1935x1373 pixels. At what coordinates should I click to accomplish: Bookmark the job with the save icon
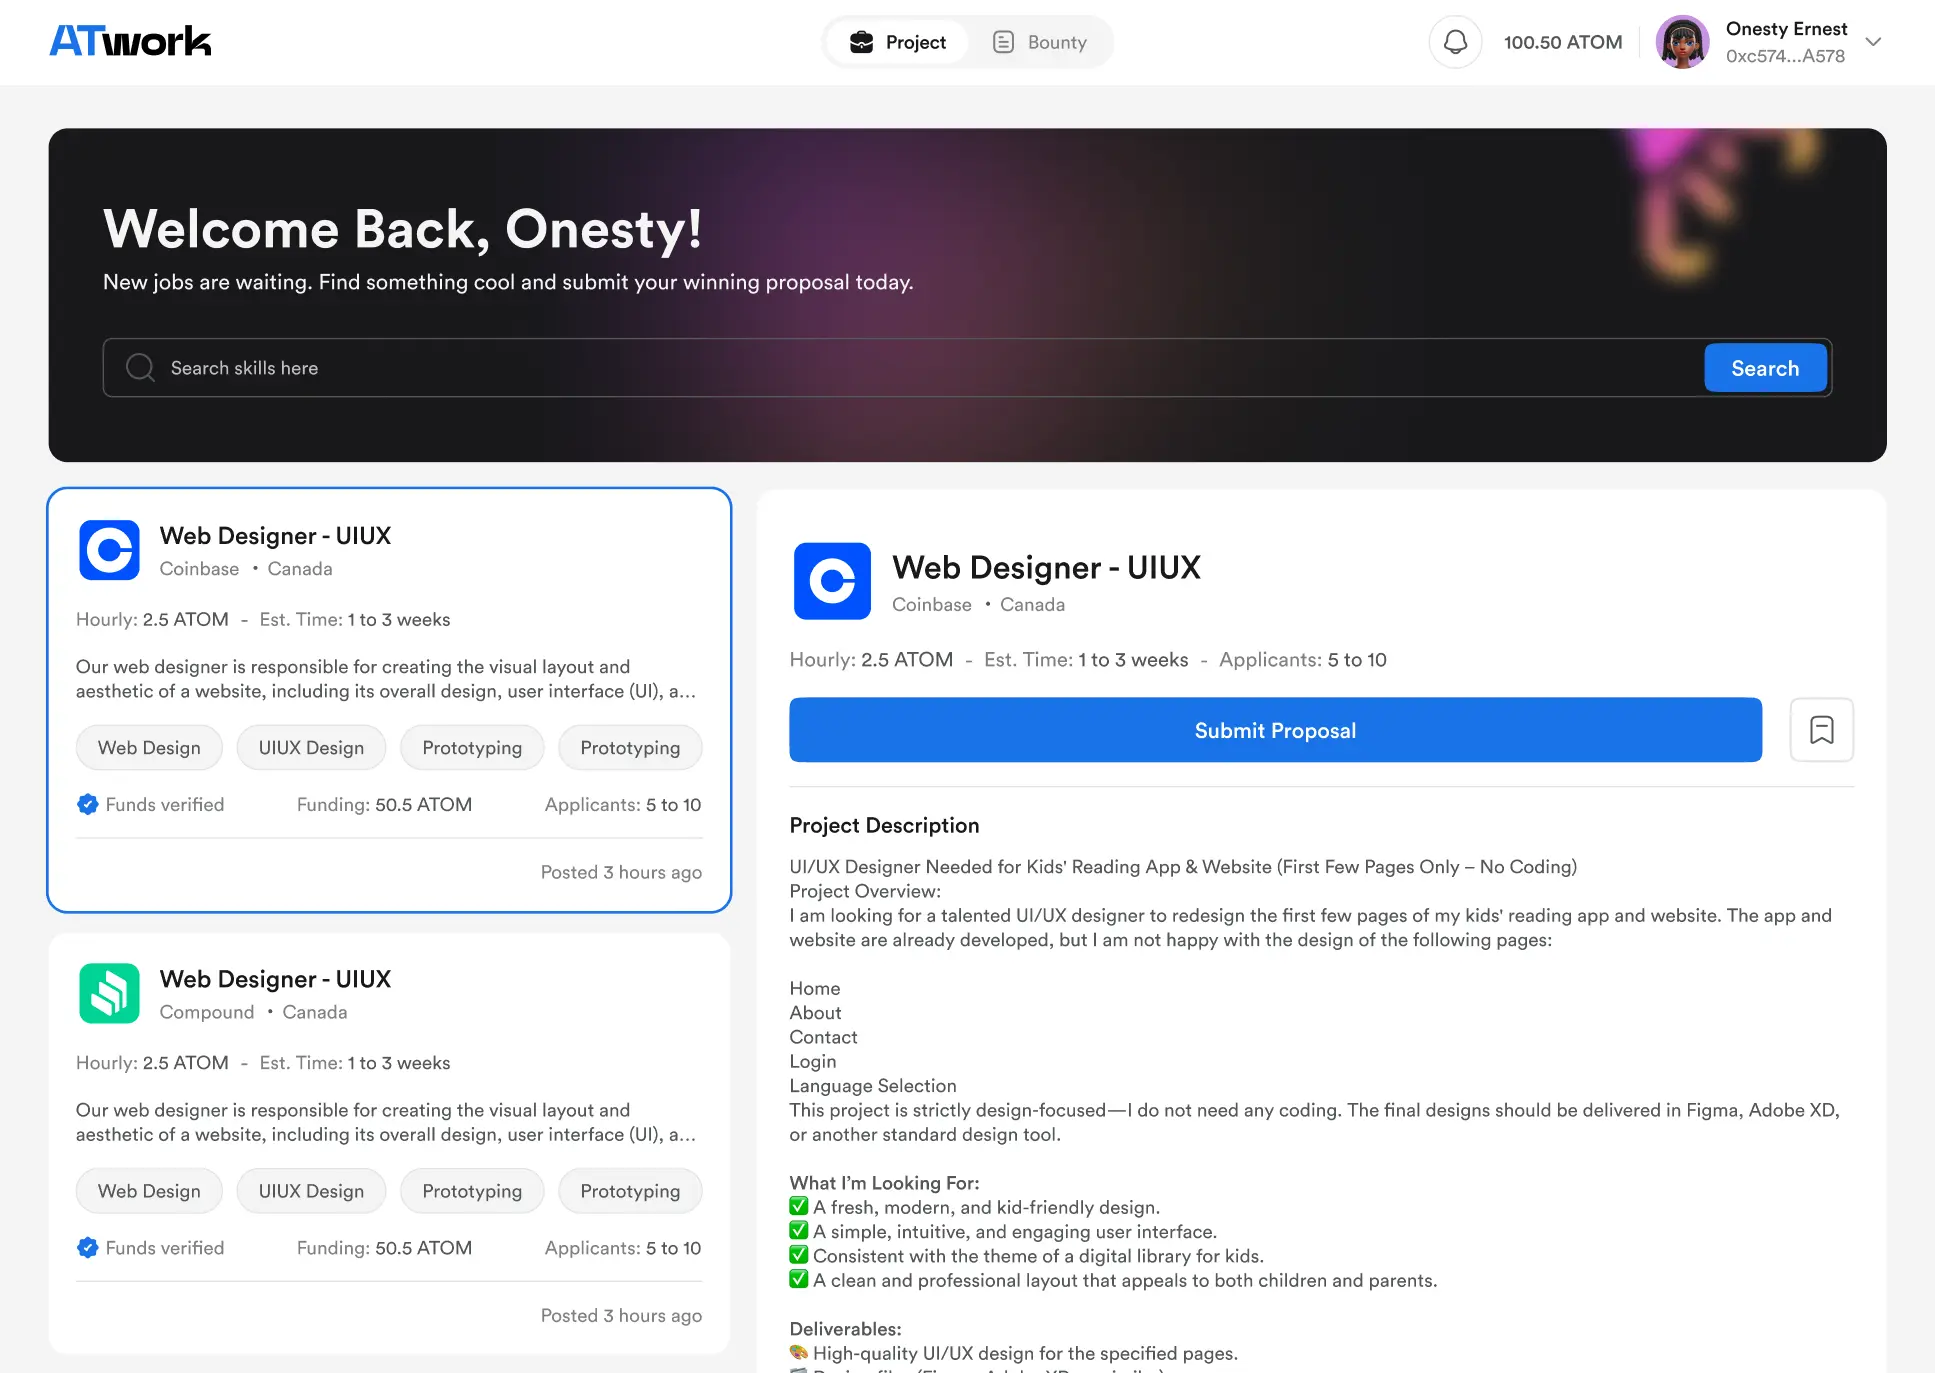1821,730
